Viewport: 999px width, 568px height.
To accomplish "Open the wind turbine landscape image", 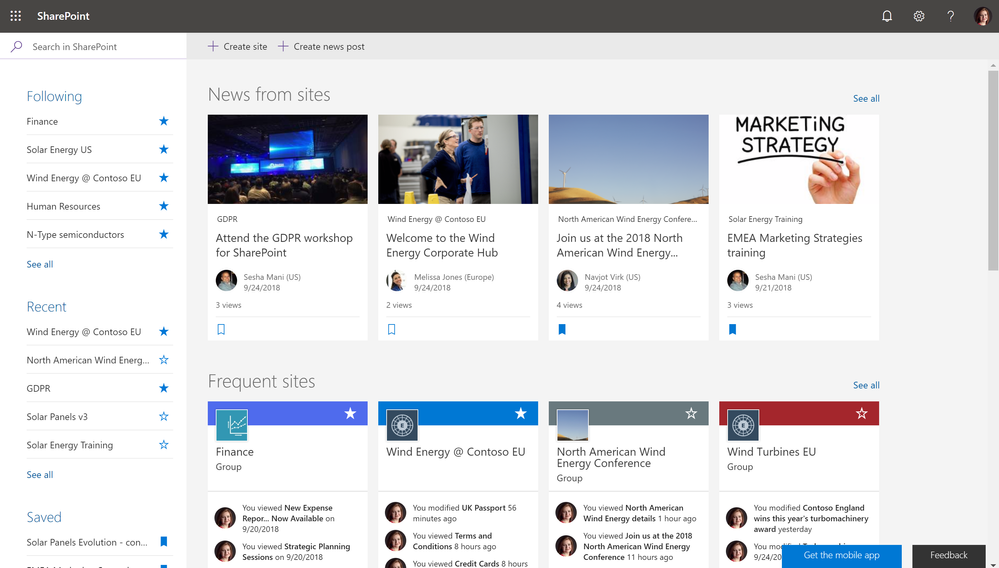I will [628, 159].
